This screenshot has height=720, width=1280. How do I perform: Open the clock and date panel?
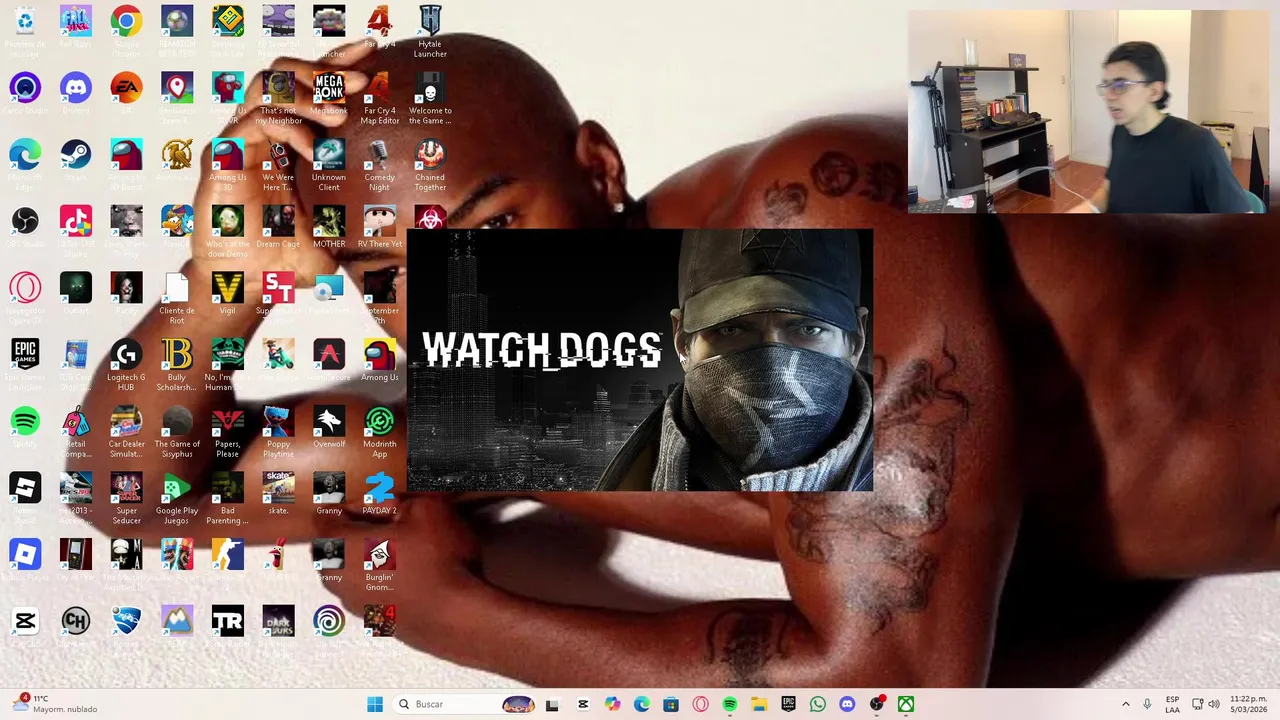[x=1248, y=704]
